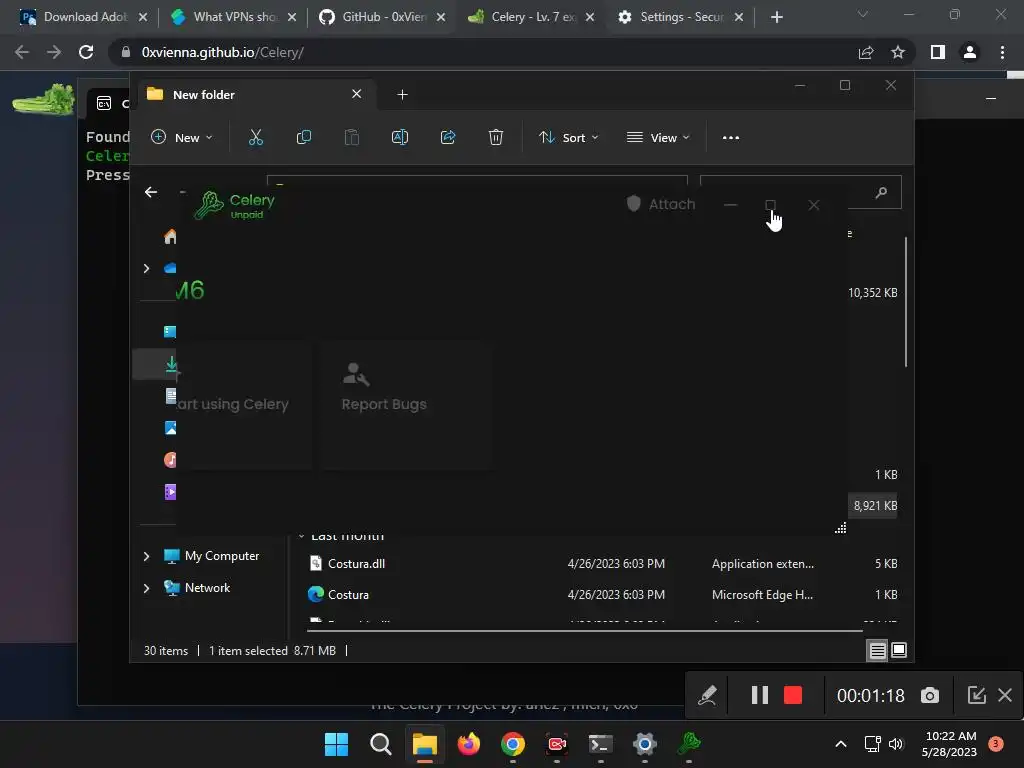Close the New folder Explorer tab
This screenshot has width=1024, height=768.
click(x=357, y=94)
